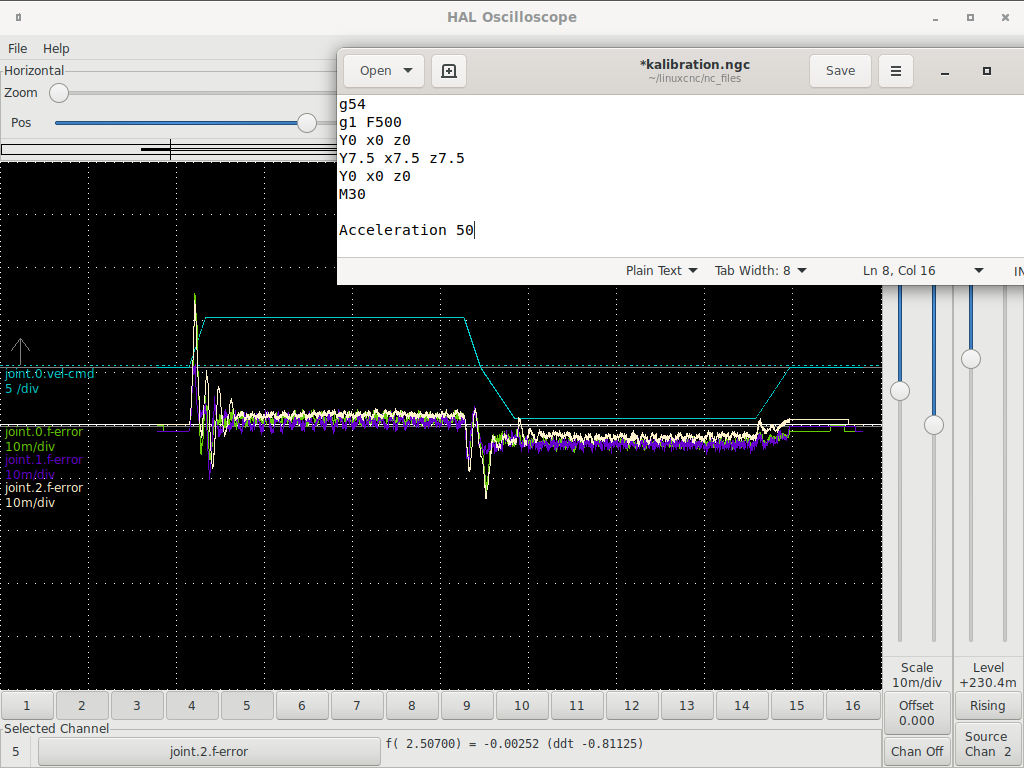The height and width of the screenshot is (768, 1024).
Task: Click the new document icon in text editor
Action: [449, 71]
